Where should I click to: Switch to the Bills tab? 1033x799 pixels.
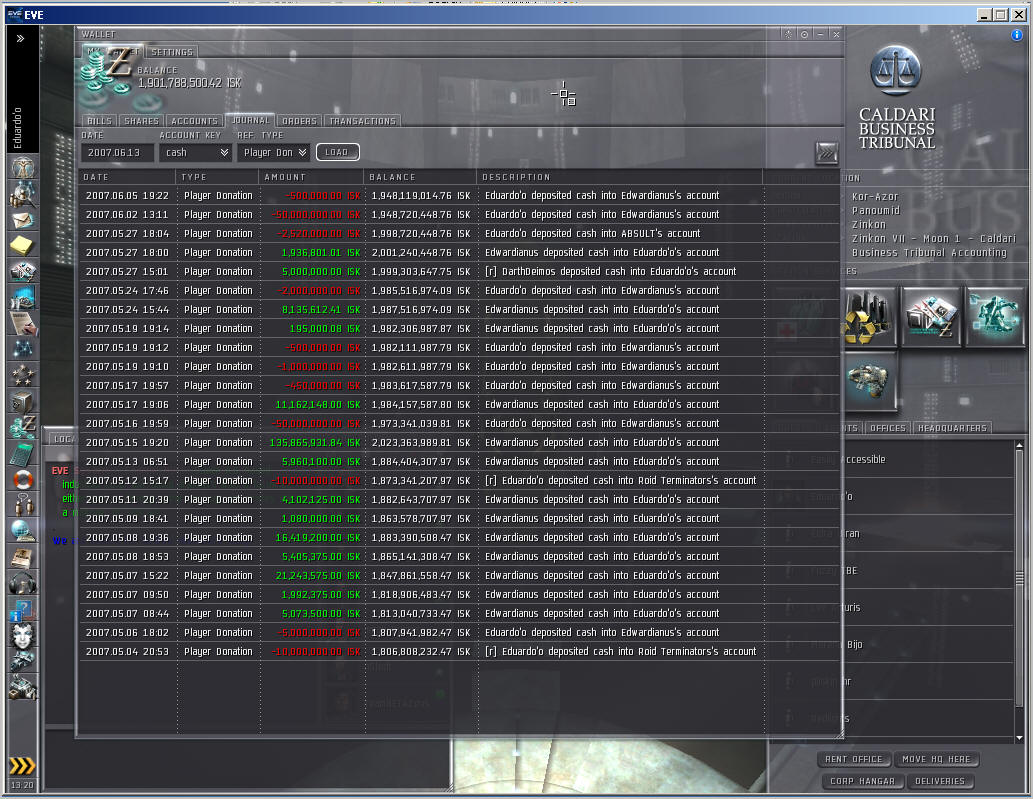click(x=99, y=121)
